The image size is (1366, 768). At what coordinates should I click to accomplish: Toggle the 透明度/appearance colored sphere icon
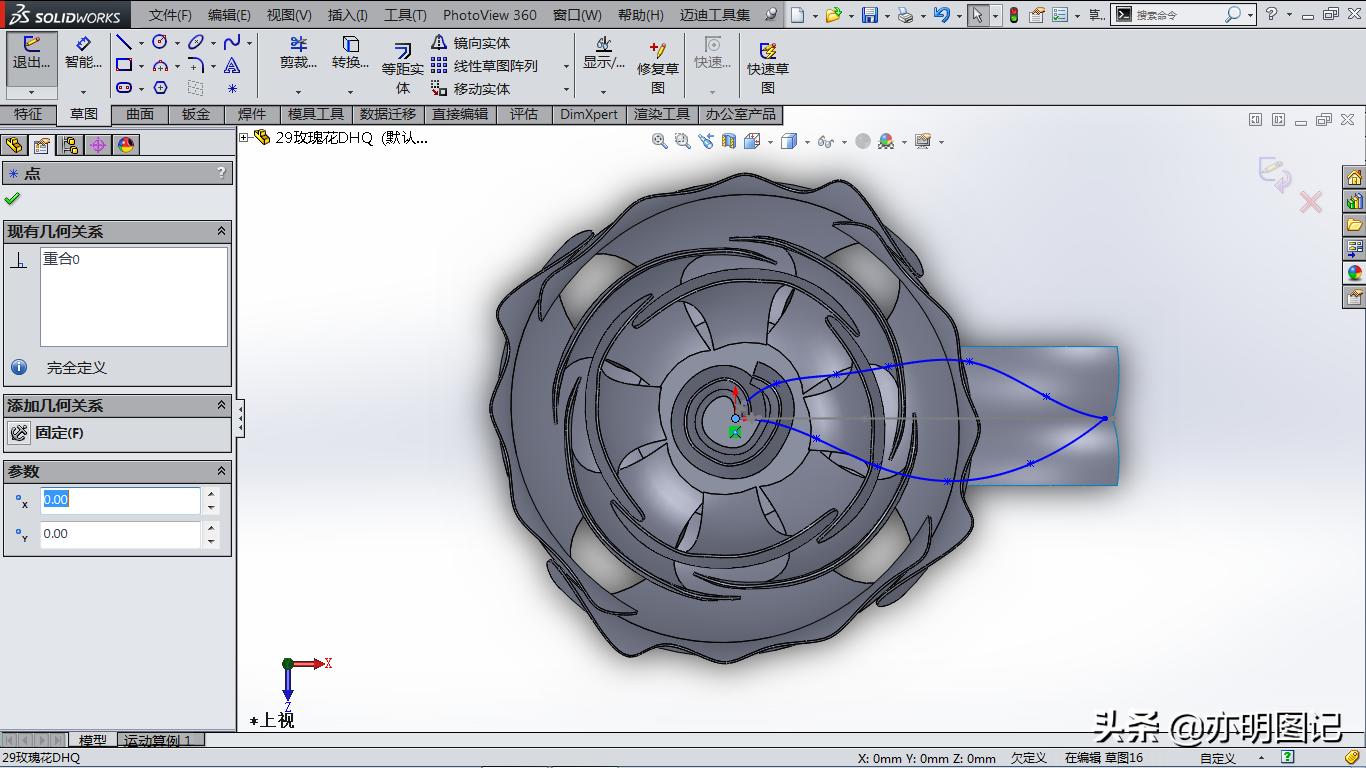point(887,141)
